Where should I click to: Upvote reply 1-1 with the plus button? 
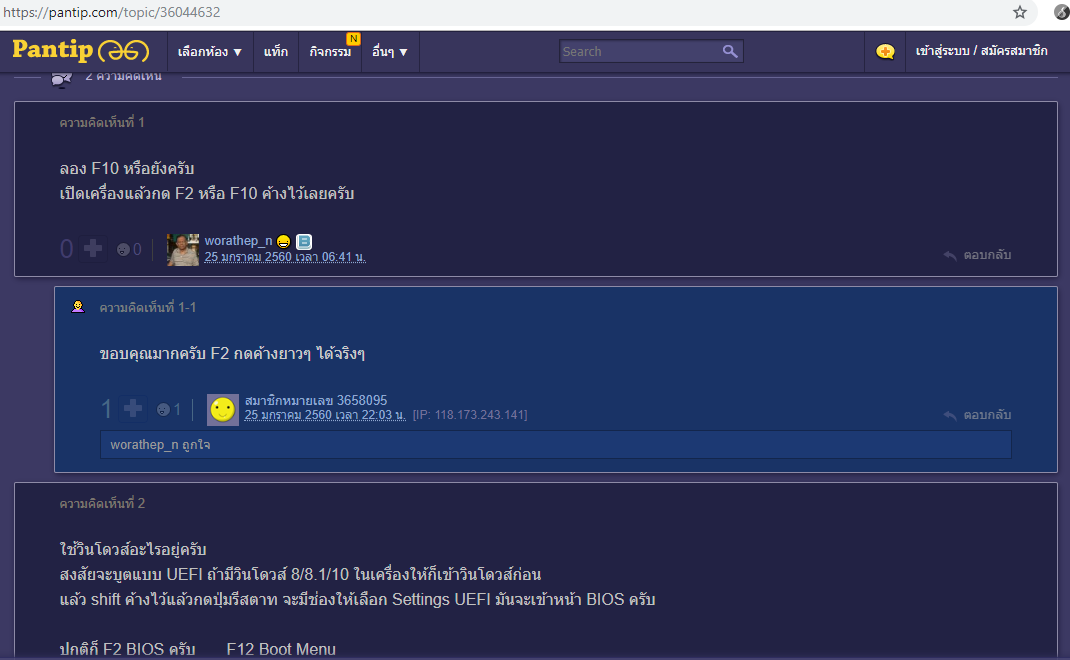coord(132,408)
